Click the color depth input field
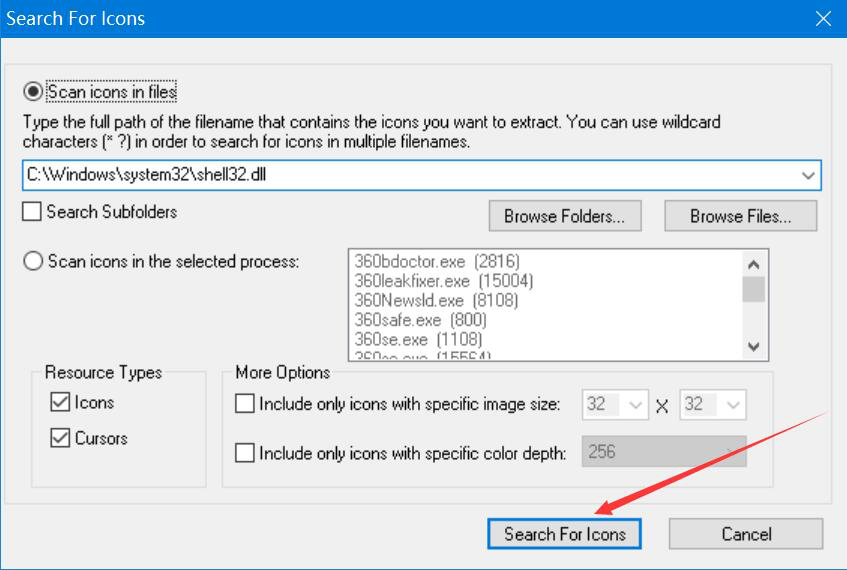Image resolution: width=847 pixels, height=570 pixels. tap(664, 452)
